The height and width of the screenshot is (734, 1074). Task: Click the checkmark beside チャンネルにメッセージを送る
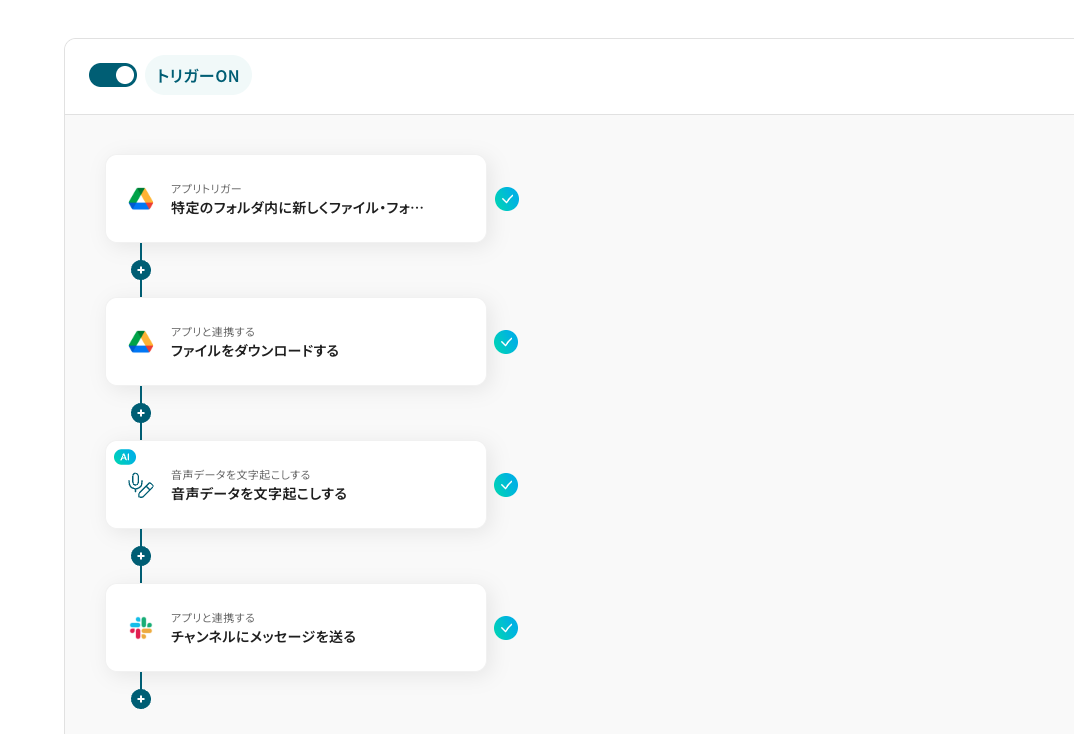(506, 628)
